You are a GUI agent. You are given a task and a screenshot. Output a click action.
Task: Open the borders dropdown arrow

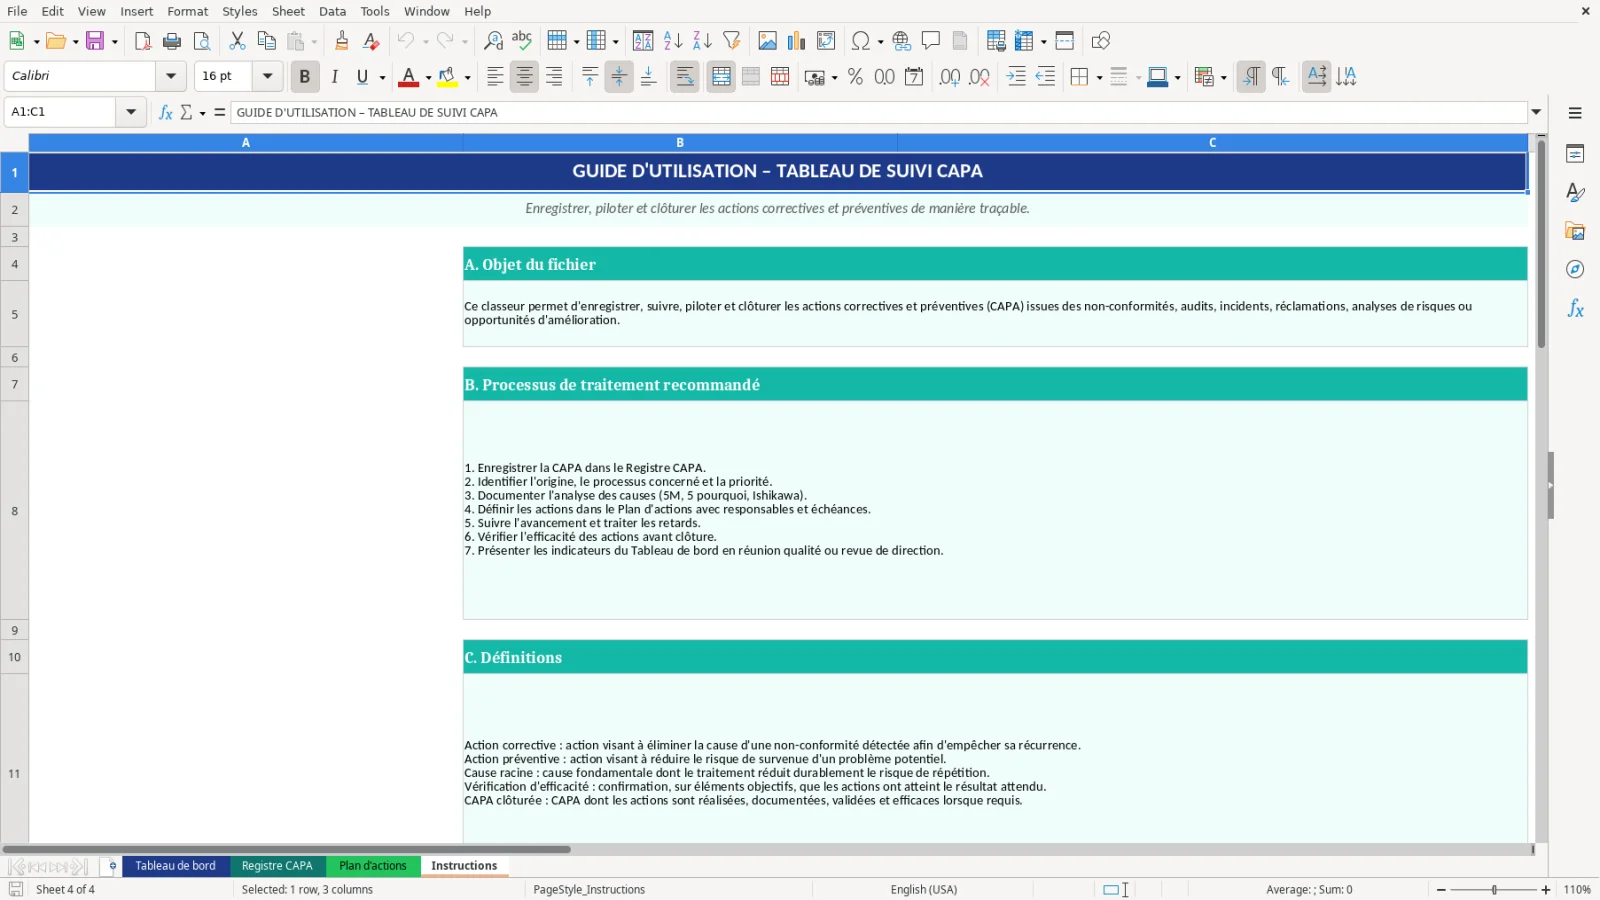(1099, 78)
